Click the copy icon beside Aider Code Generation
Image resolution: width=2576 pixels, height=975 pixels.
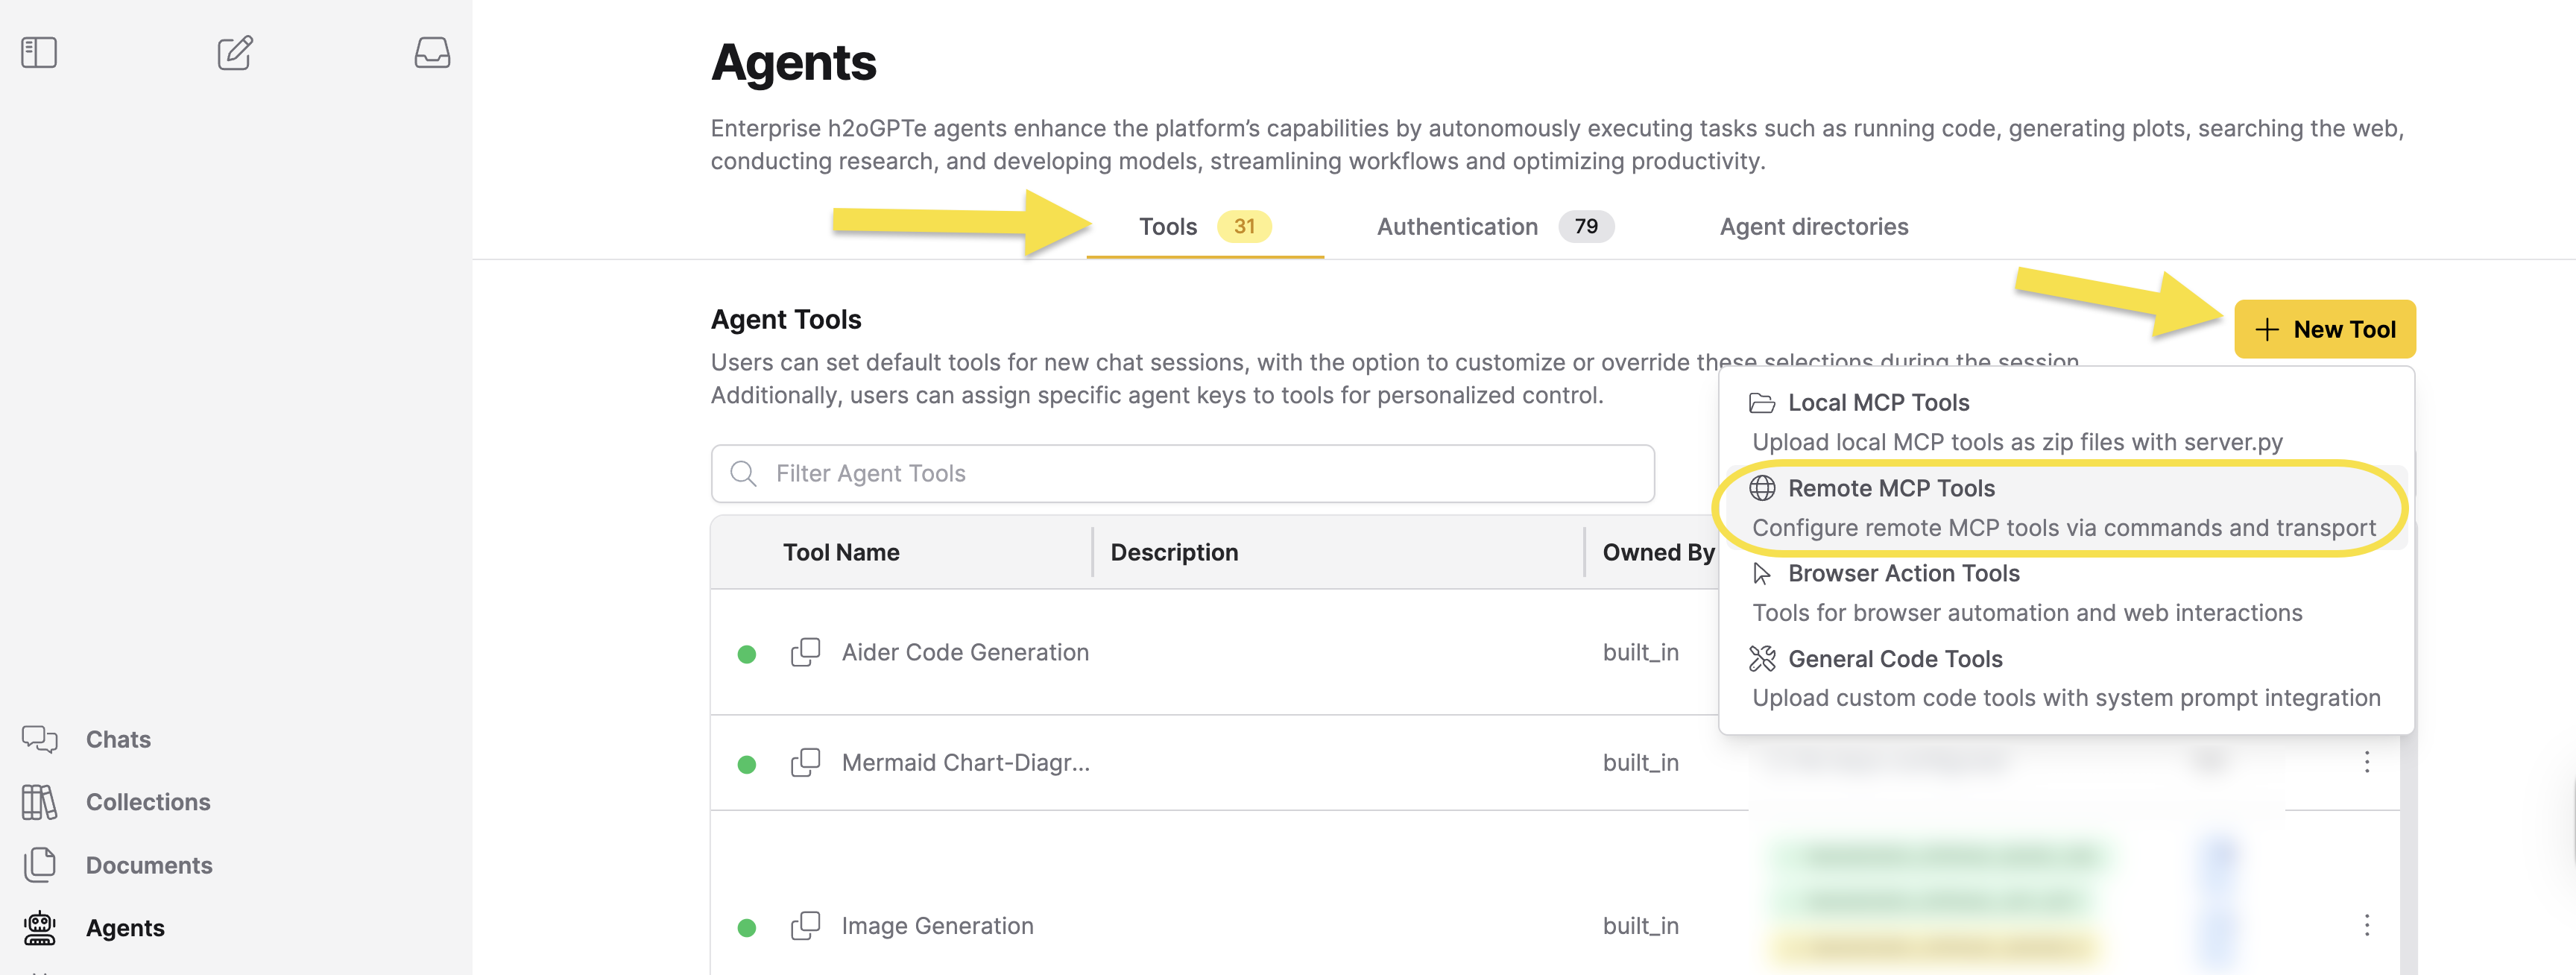pyautogui.click(x=806, y=652)
